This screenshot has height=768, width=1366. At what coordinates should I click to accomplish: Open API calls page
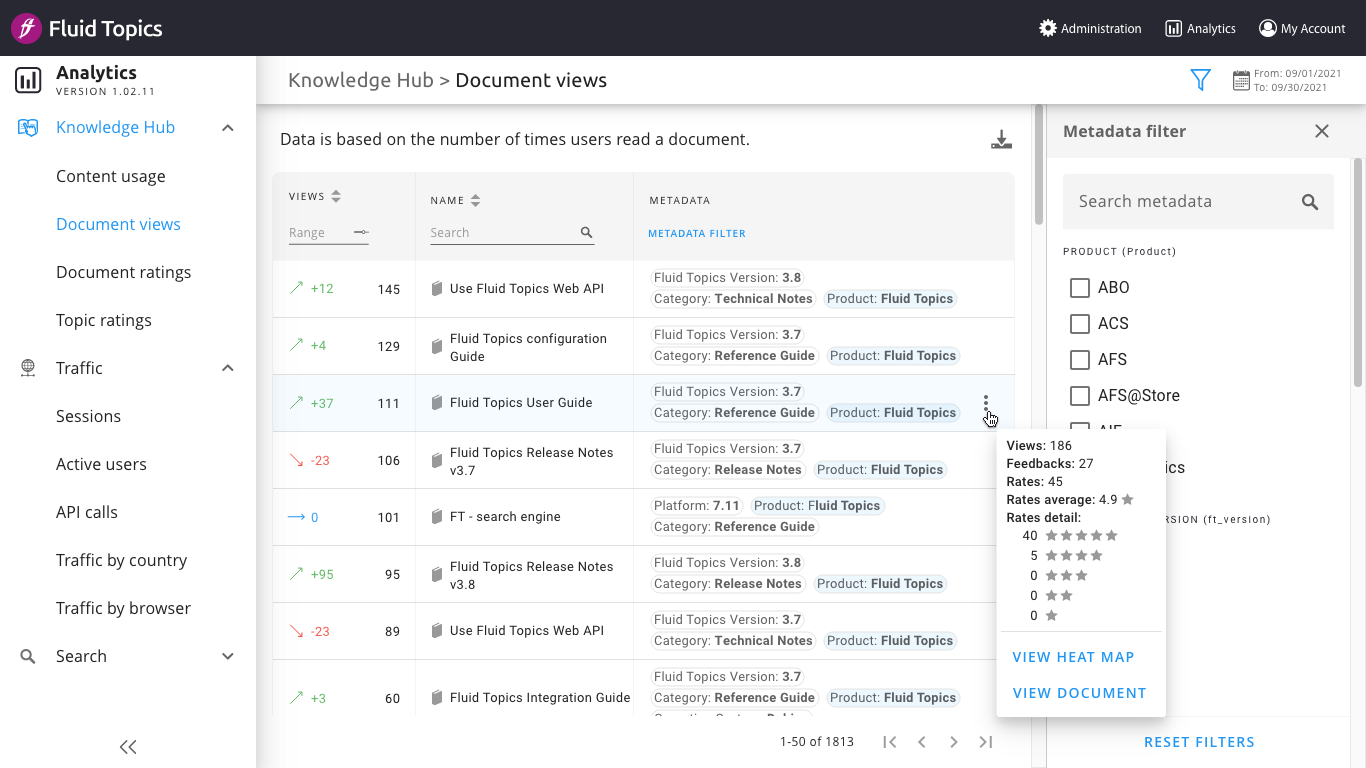click(87, 512)
